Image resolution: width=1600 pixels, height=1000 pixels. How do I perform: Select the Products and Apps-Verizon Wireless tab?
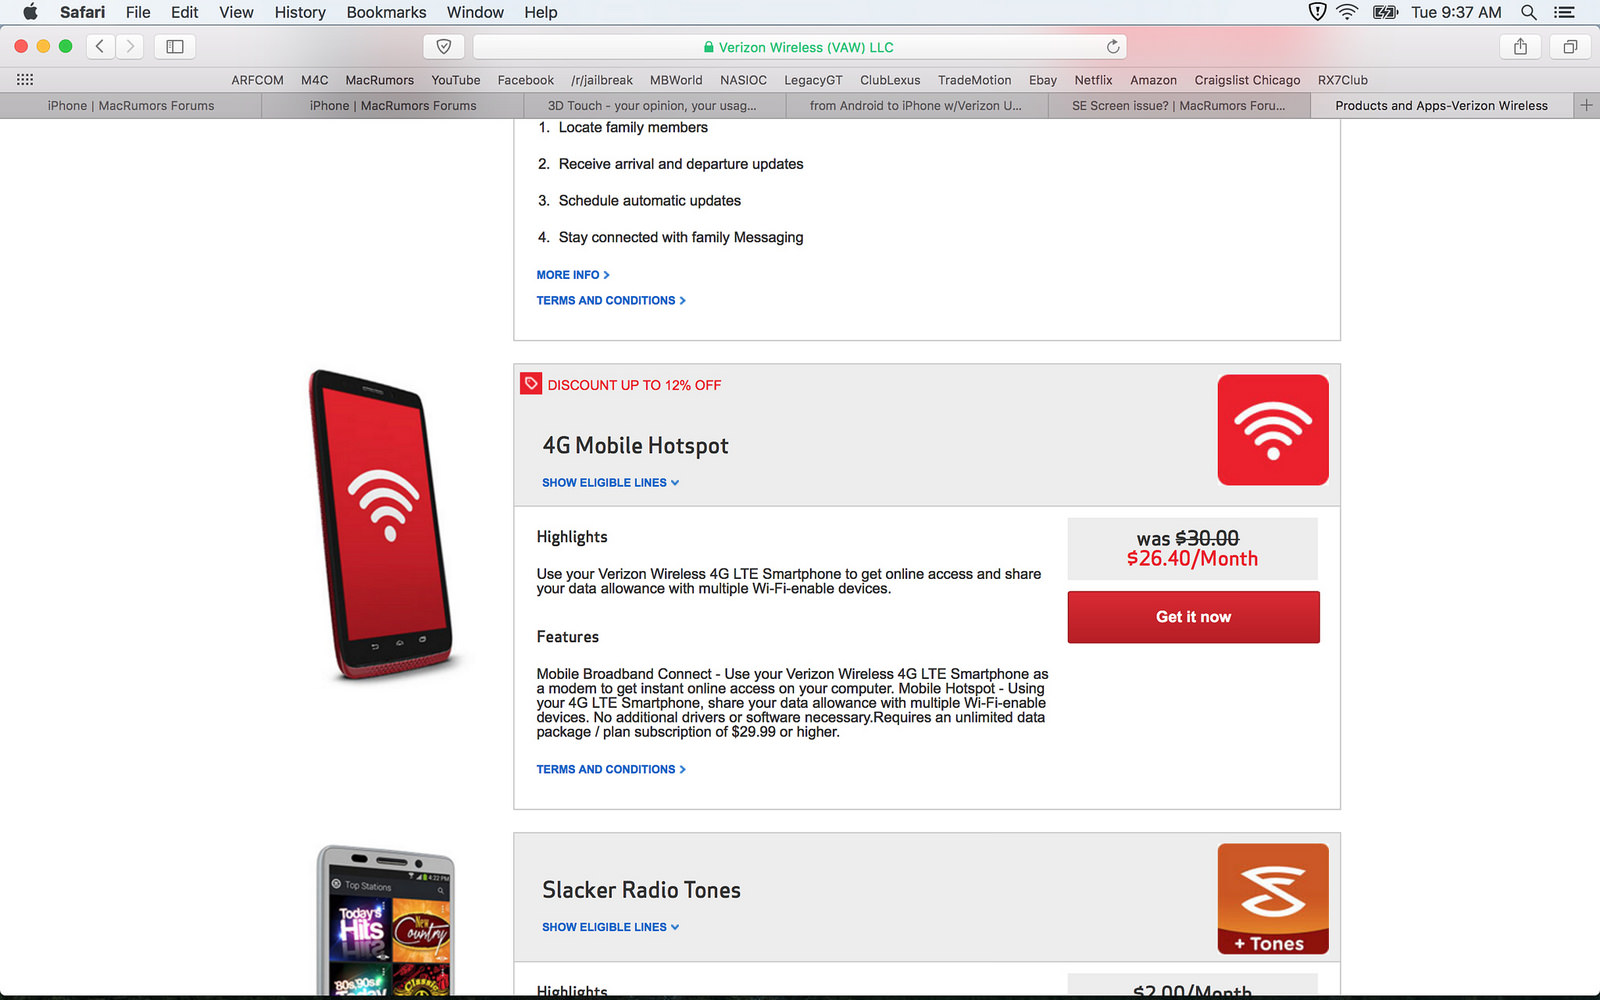(x=1442, y=105)
